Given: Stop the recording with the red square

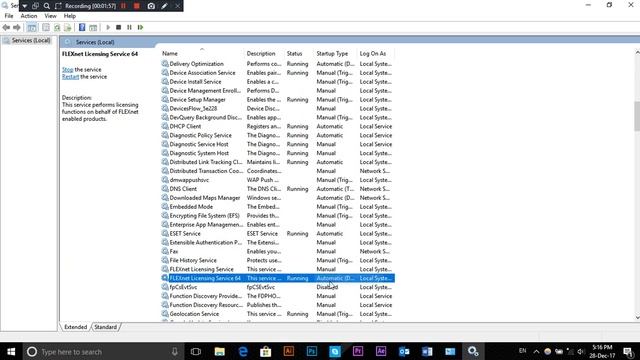Looking at the screenshot, I should 137,6.
